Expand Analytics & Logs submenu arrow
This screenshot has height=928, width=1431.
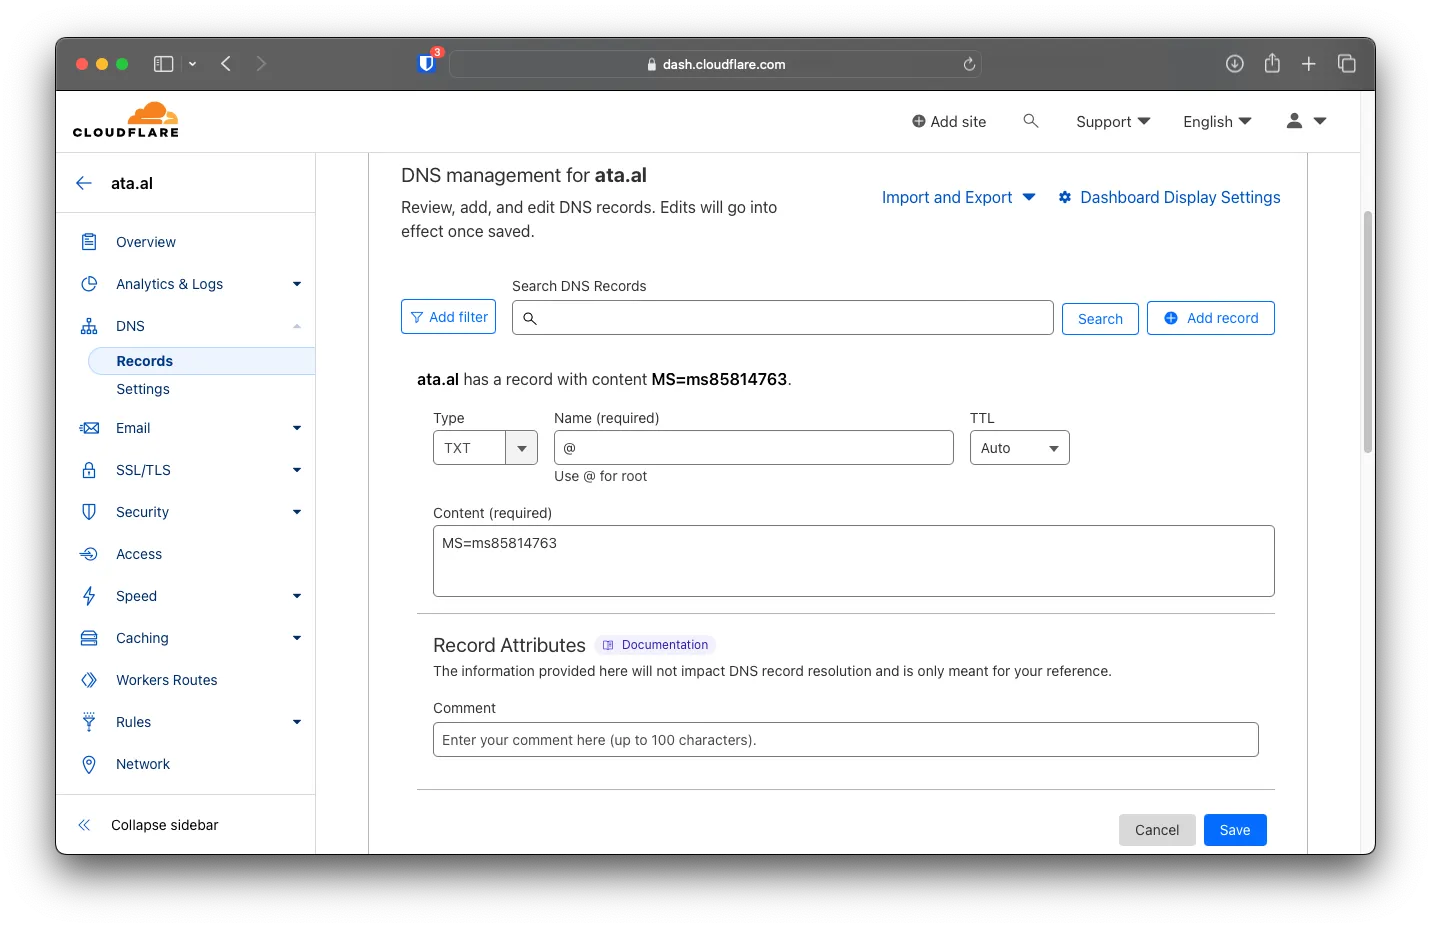pyautogui.click(x=297, y=284)
